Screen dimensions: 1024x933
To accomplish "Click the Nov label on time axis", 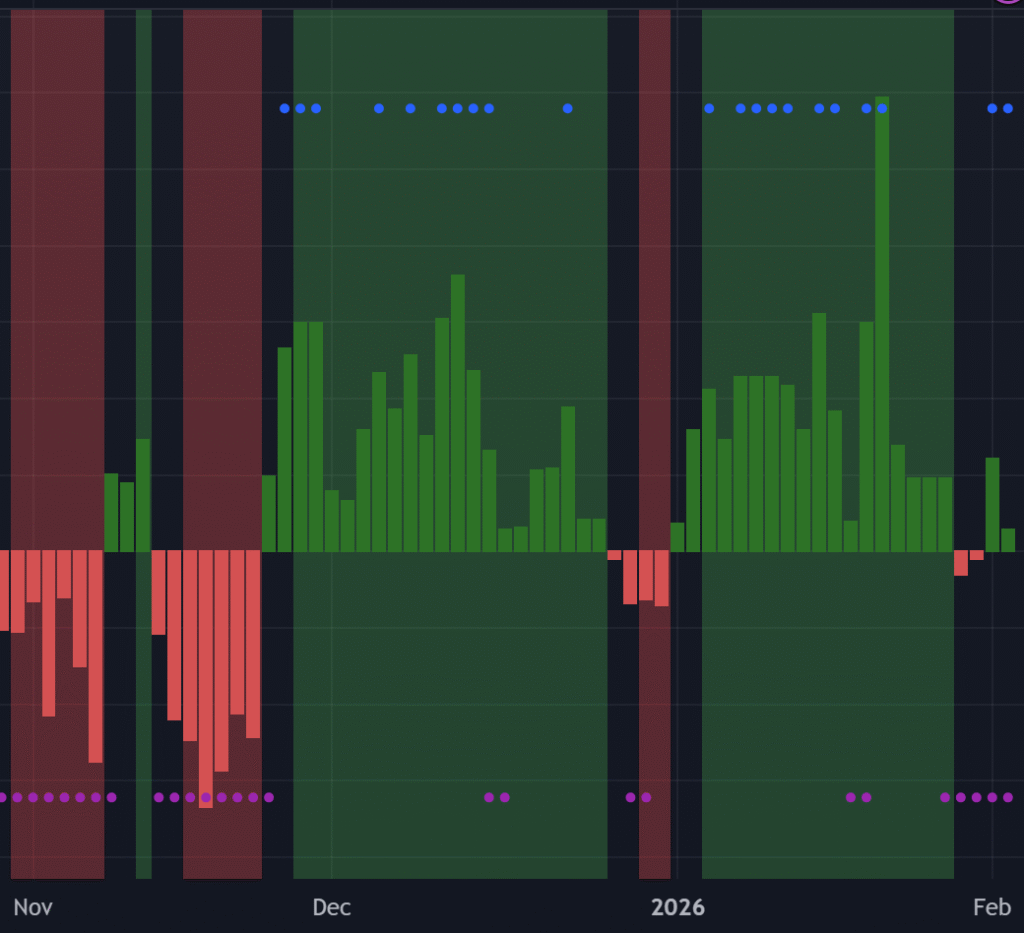I will pos(33,907).
